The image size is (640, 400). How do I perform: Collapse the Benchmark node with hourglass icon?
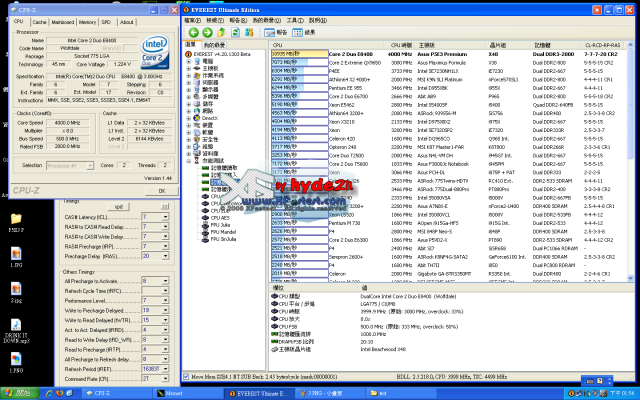[189, 161]
